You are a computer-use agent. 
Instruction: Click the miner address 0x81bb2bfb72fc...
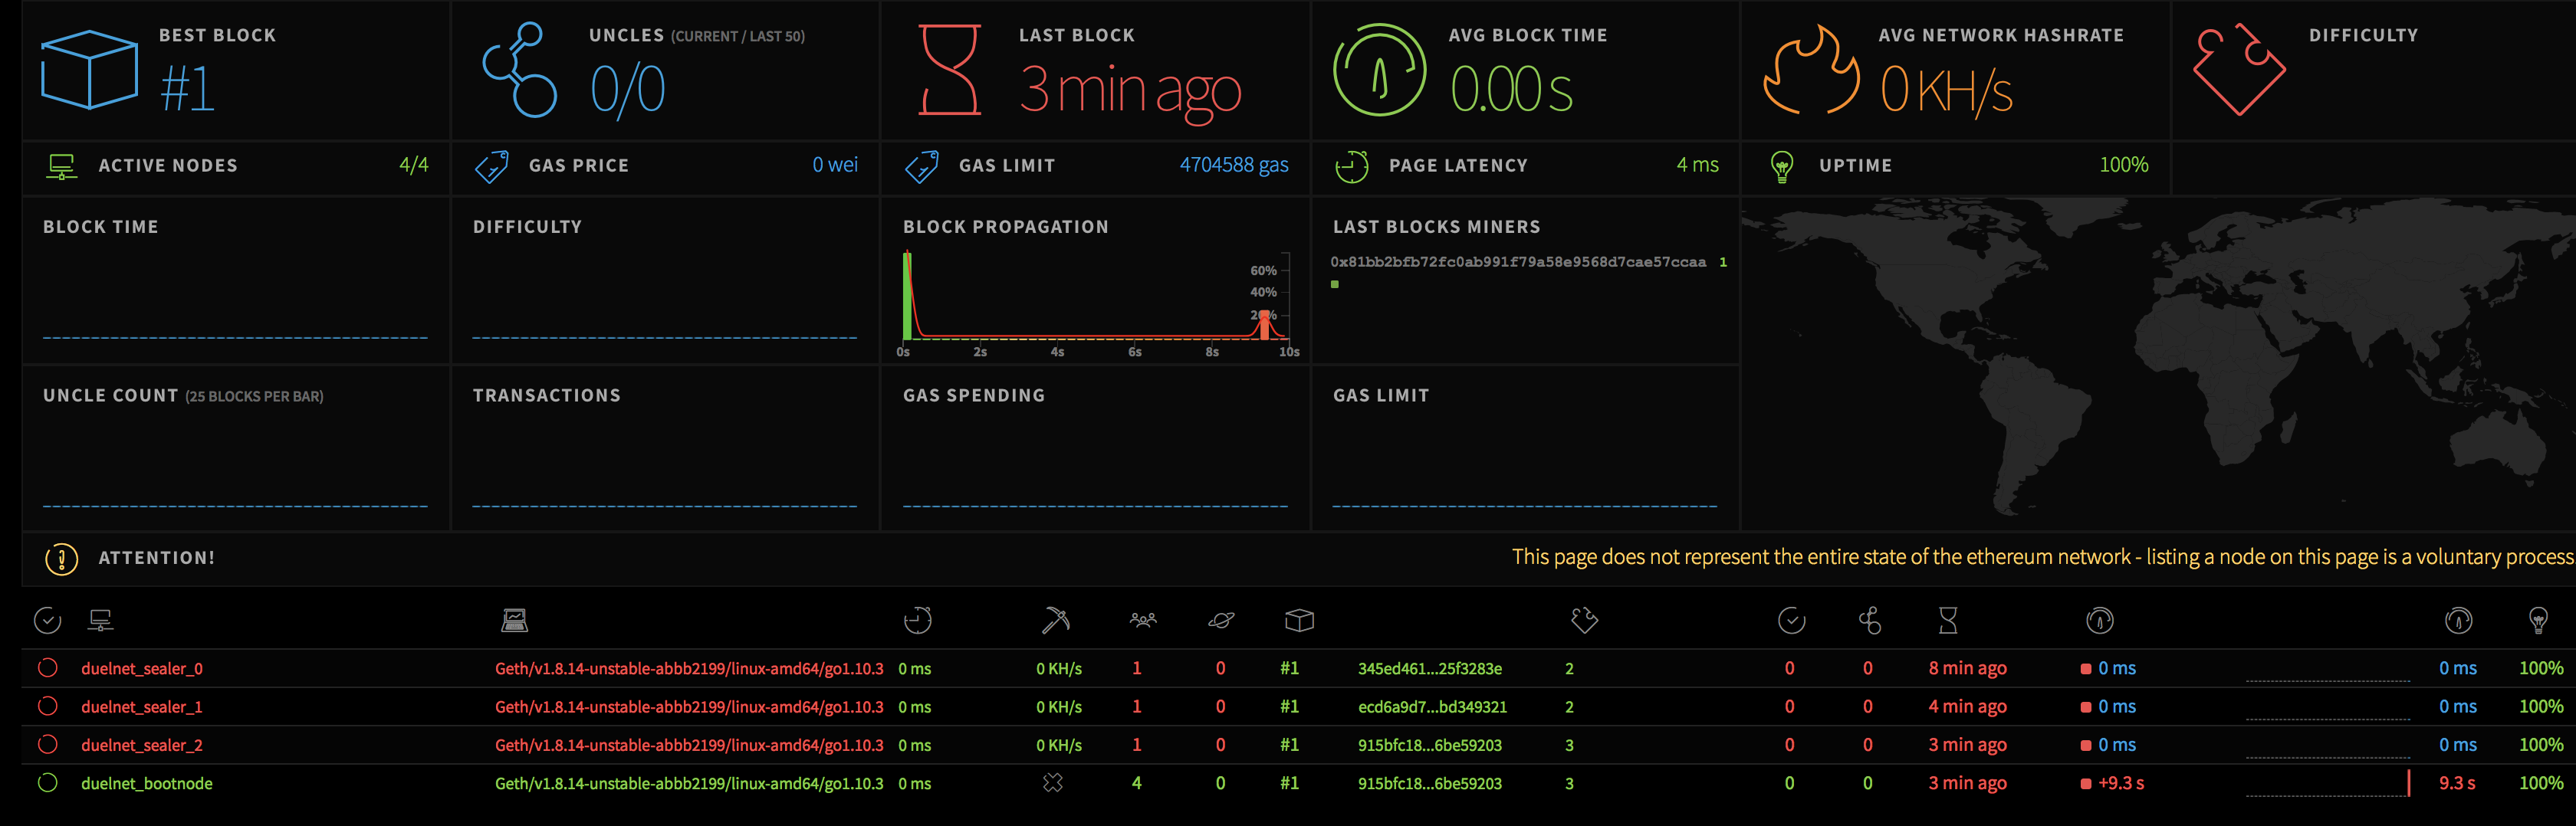click(x=1518, y=262)
